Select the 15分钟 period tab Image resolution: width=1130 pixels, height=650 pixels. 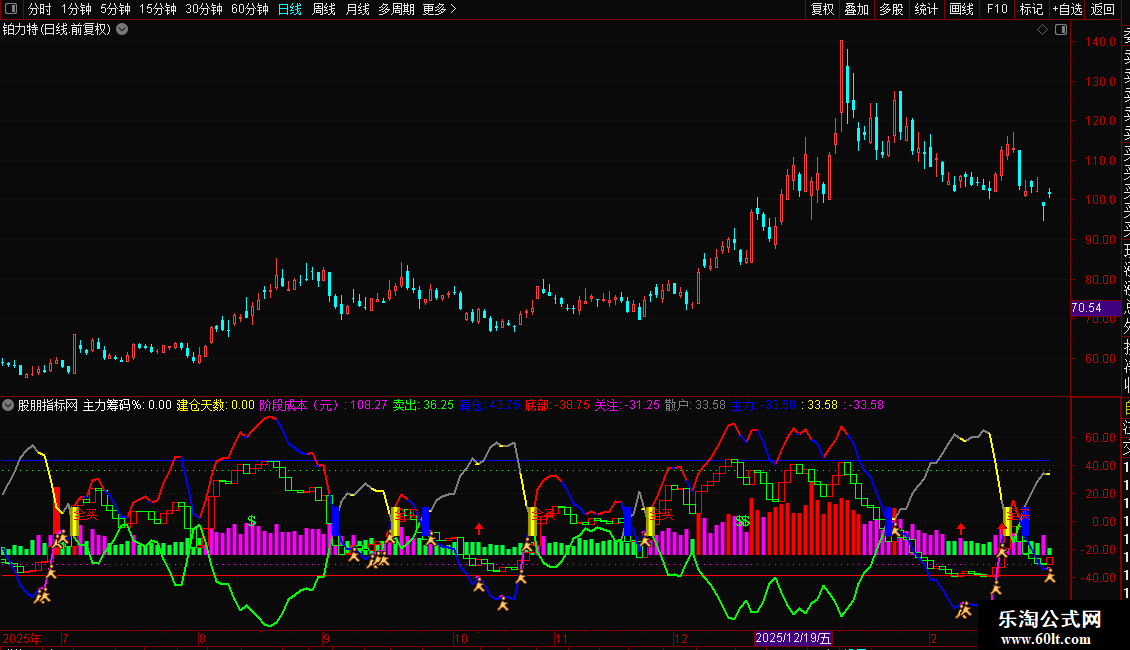coord(158,9)
